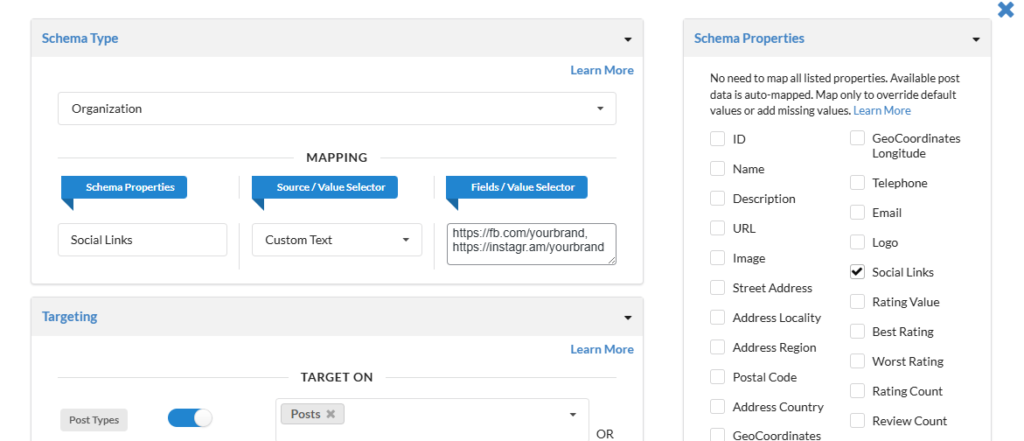Enable the Logo property checkbox
The height and width of the screenshot is (441, 1024).
pyautogui.click(x=857, y=242)
